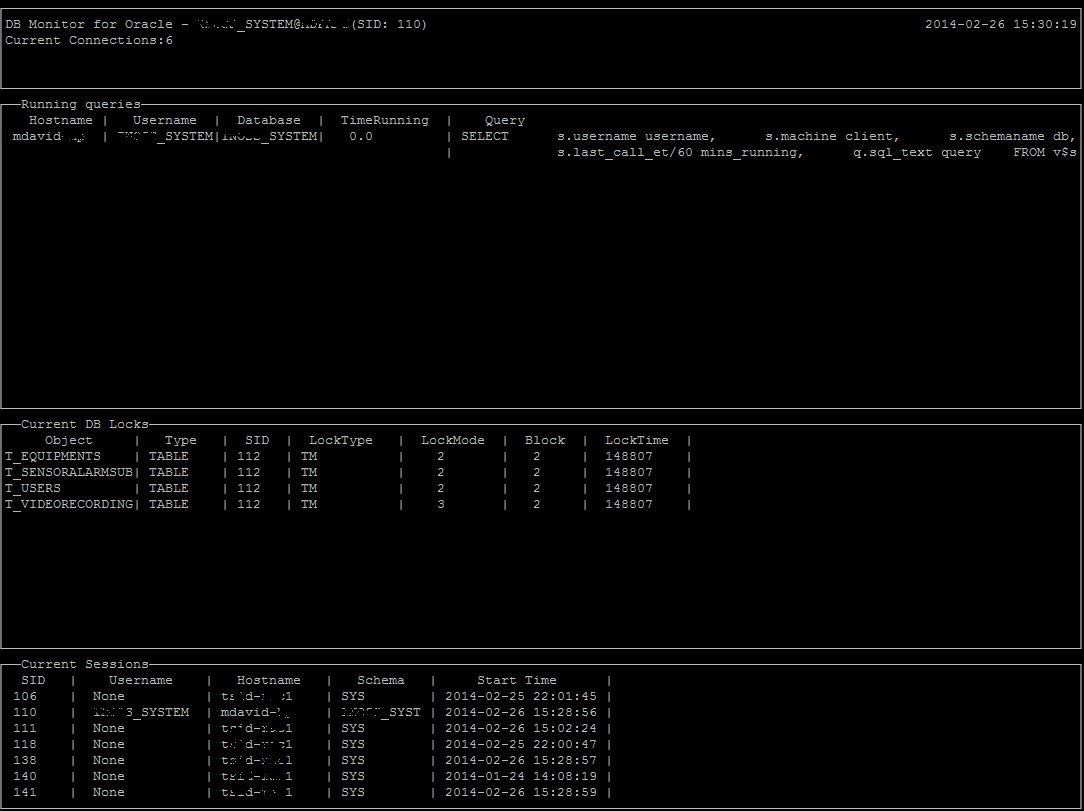Click the Type column header in locks table

(x=181, y=440)
